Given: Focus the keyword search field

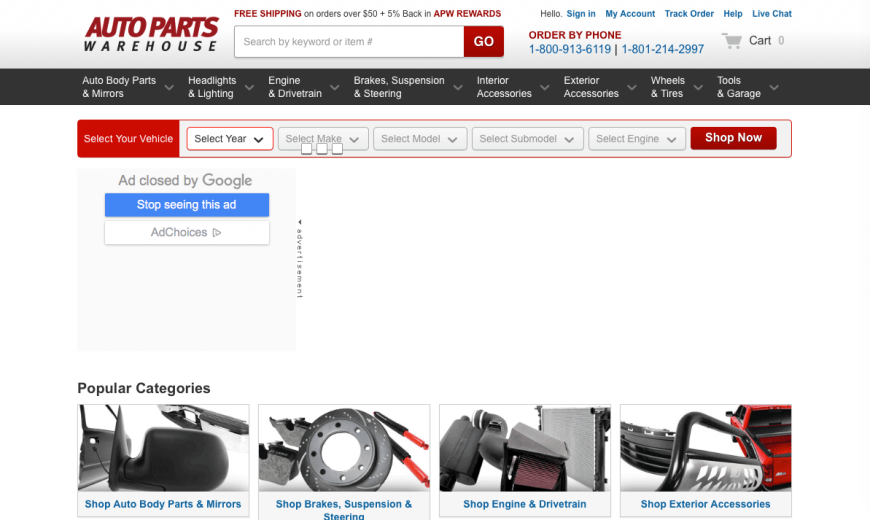Looking at the screenshot, I should click(x=349, y=42).
